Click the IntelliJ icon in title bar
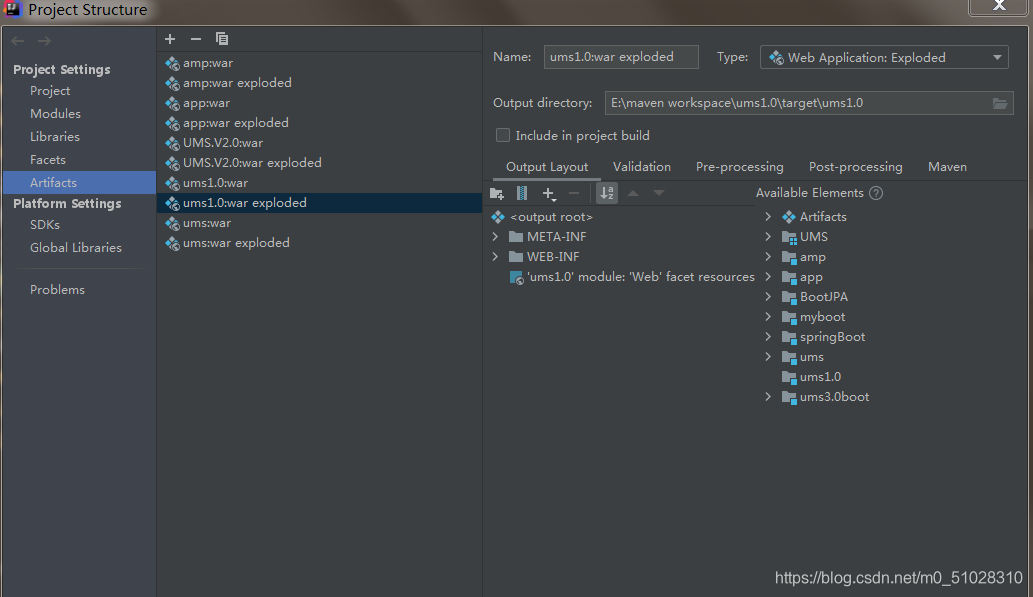 tap(12, 9)
